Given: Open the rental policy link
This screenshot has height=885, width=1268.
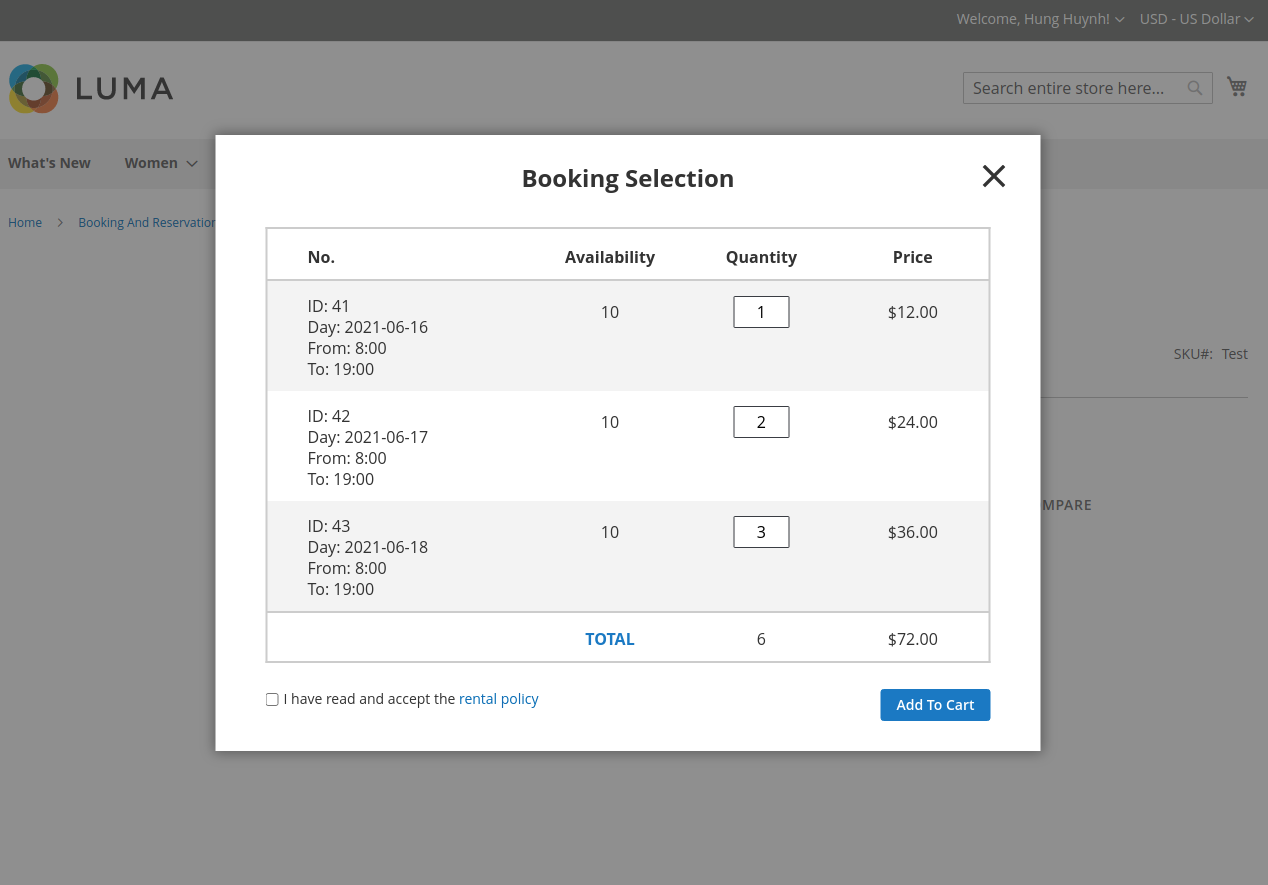Looking at the screenshot, I should 498,699.
